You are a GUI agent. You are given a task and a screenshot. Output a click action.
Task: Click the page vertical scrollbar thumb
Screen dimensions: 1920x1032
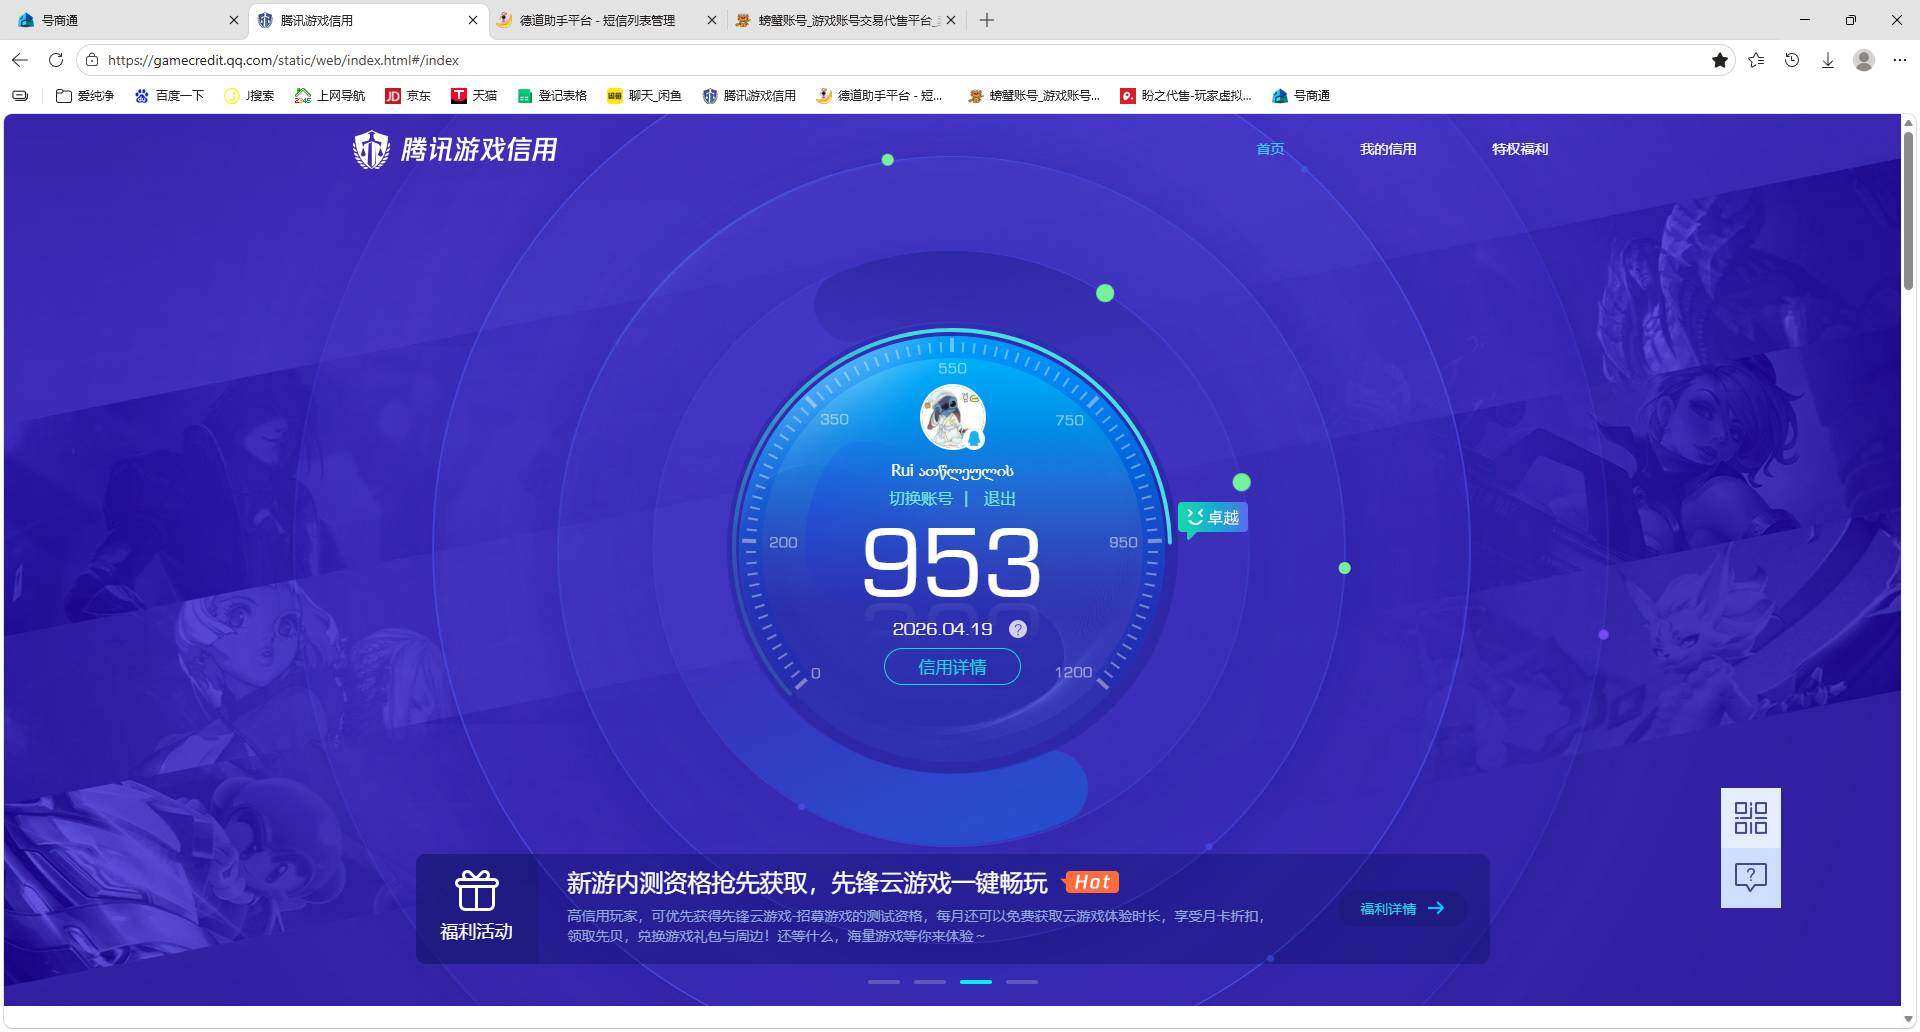click(x=1909, y=210)
